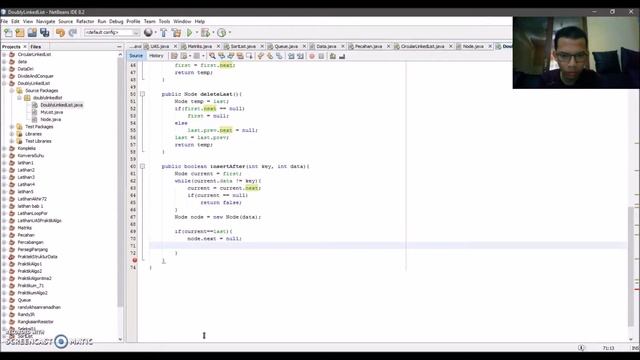The height and width of the screenshot is (360, 640).
Task: Click the Toggle Bookmark icon in editor toolbar
Action: (x=279, y=56)
